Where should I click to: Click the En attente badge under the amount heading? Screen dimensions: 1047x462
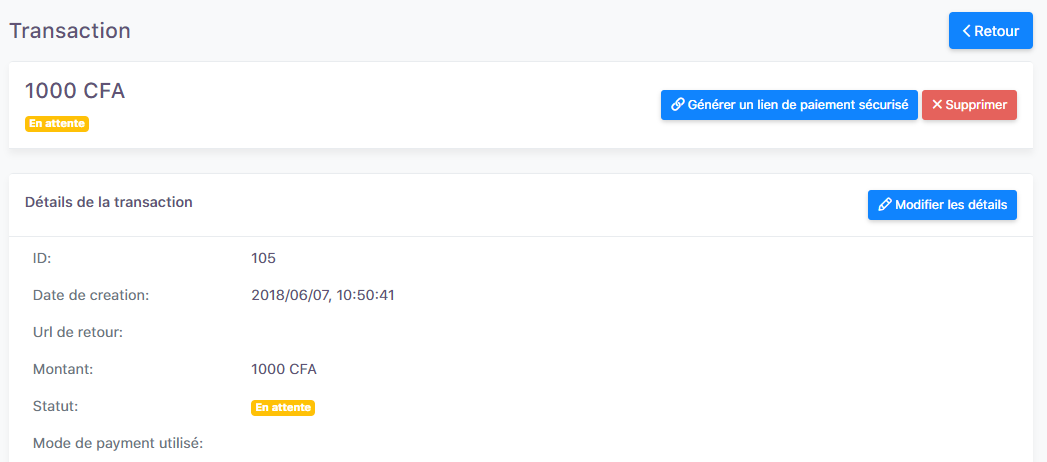57,124
